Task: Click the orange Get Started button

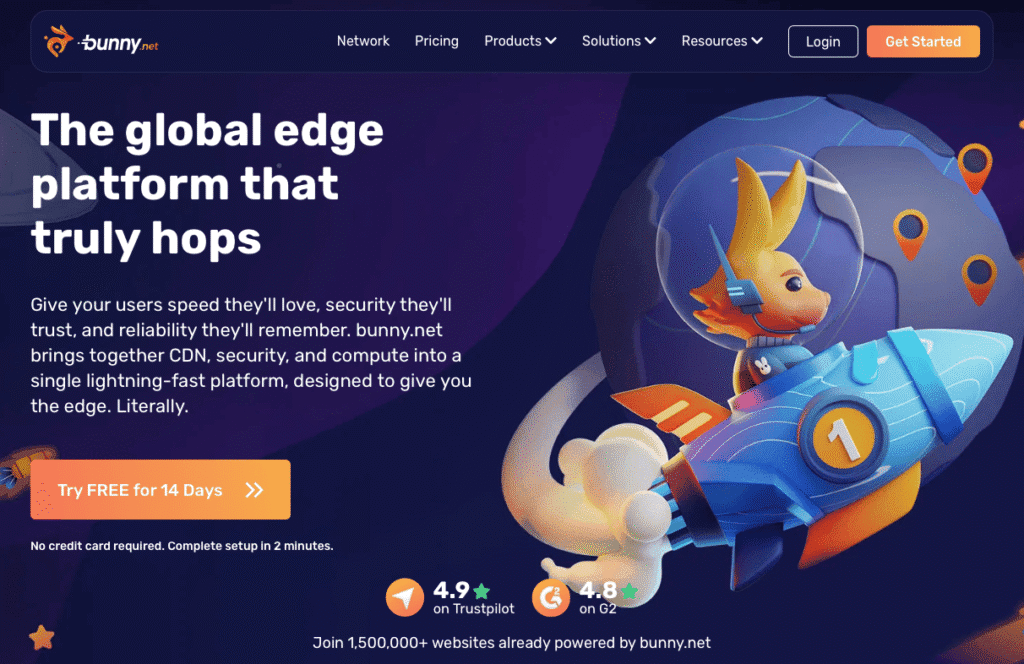Action: pos(923,42)
